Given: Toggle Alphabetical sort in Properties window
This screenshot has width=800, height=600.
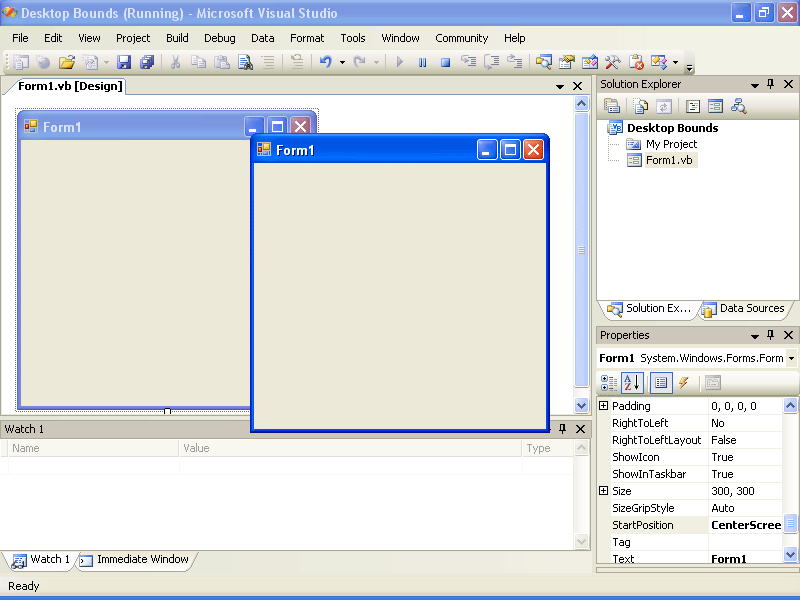Looking at the screenshot, I should click(x=632, y=382).
